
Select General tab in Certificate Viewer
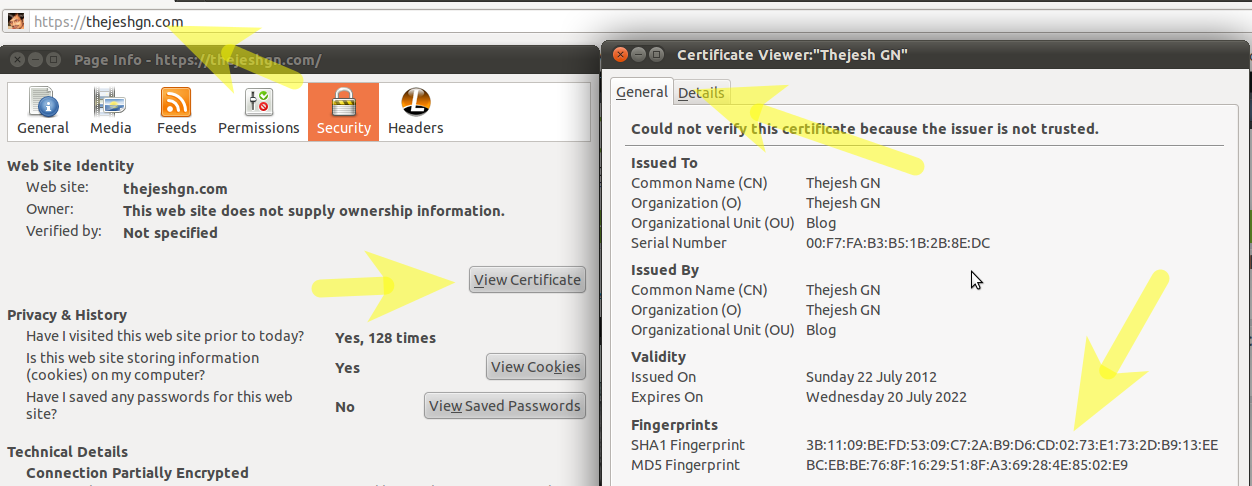[641, 92]
